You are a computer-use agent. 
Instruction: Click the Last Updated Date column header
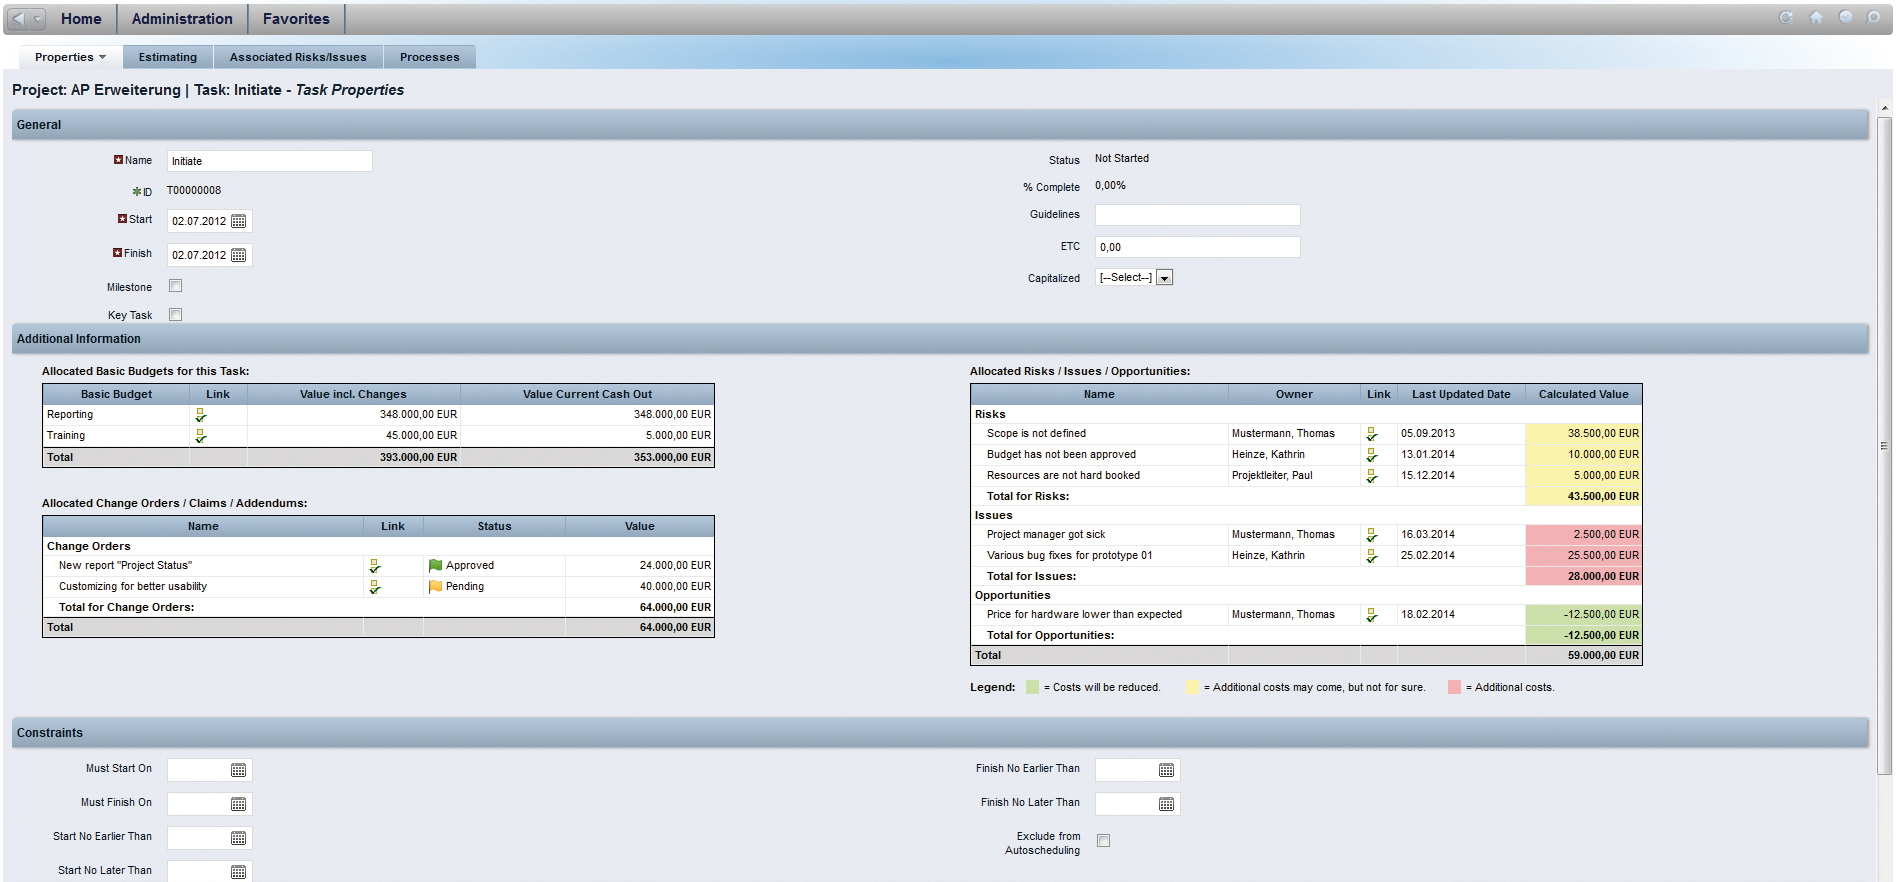click(1461, 394)
